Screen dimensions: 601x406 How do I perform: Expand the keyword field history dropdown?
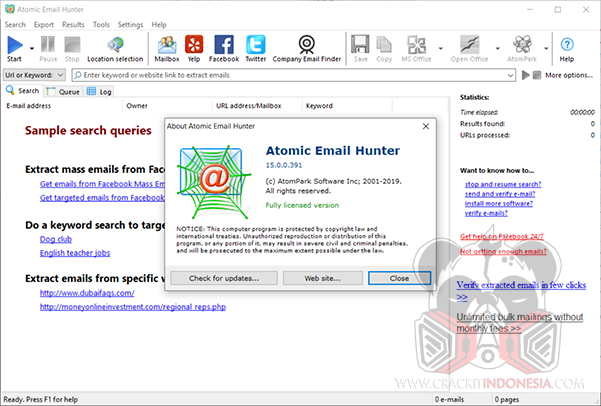tap(511, 76)
